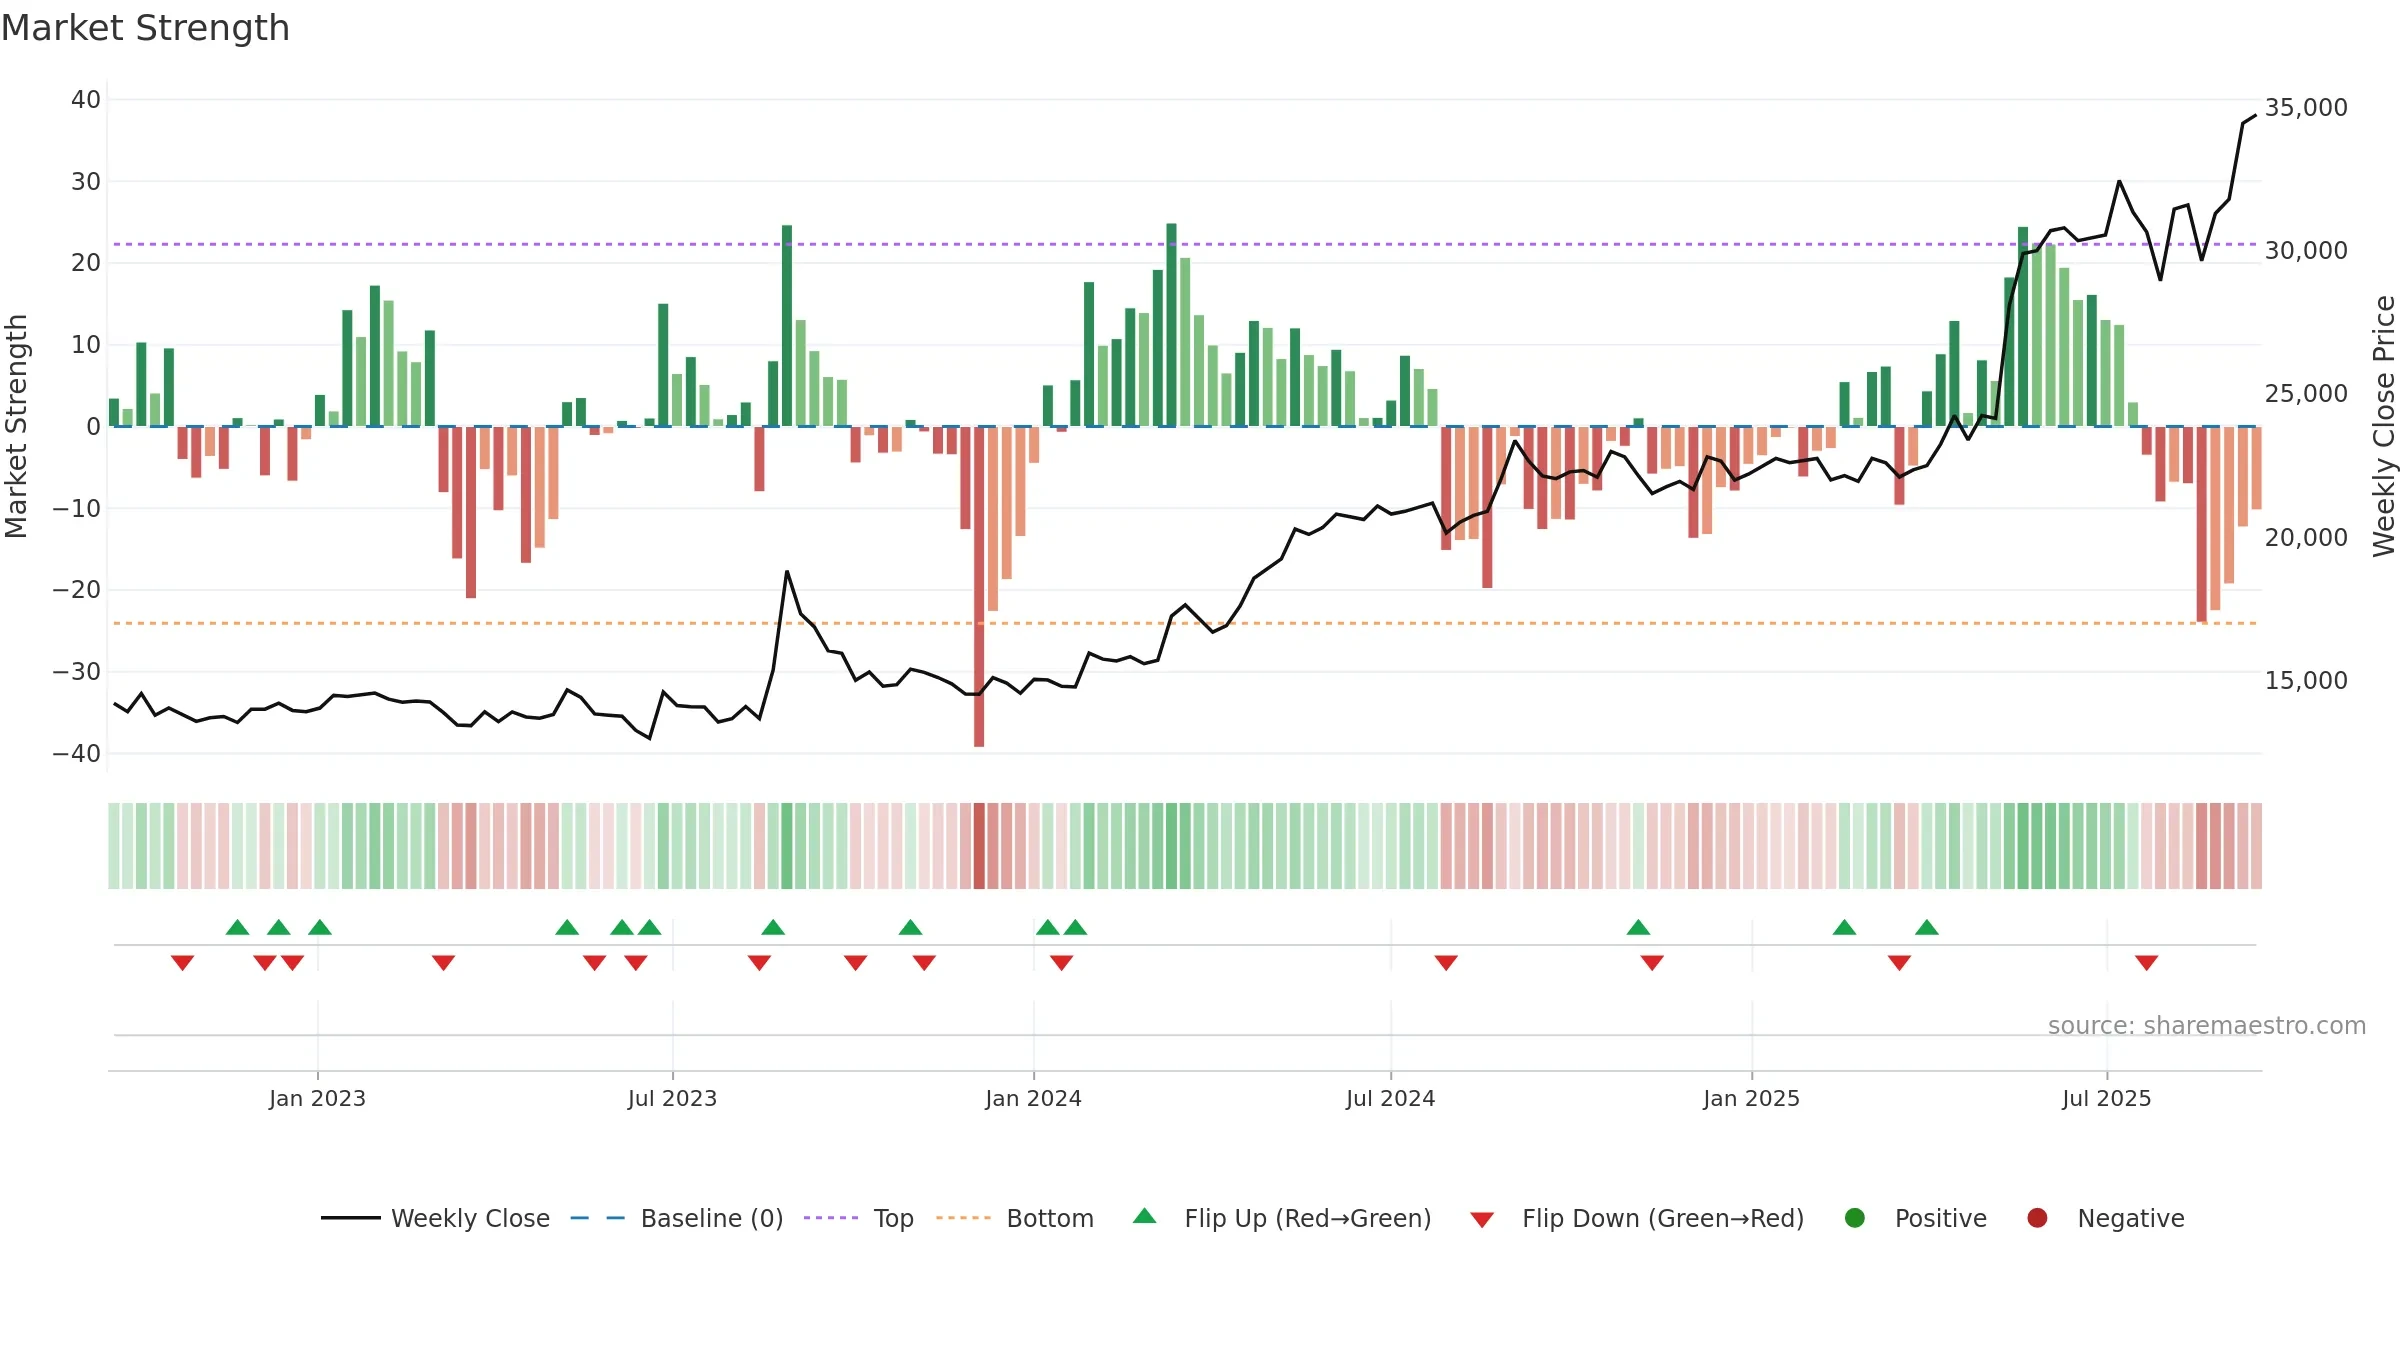Toggle the Top legend entry
This screenshot has width=2400, height=1350.
pyautogui.click(x=859, y=1218)
